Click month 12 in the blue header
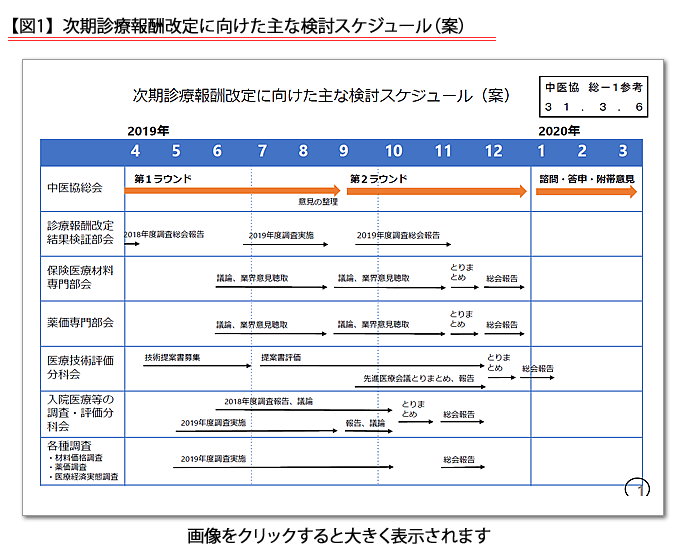The width and height of the screenshot is (690, 550). coord(493,151)
